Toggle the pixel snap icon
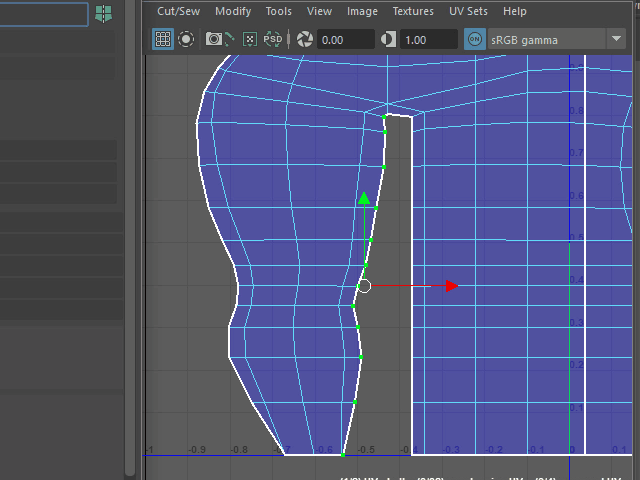The image size is (640, 480). 250,40
